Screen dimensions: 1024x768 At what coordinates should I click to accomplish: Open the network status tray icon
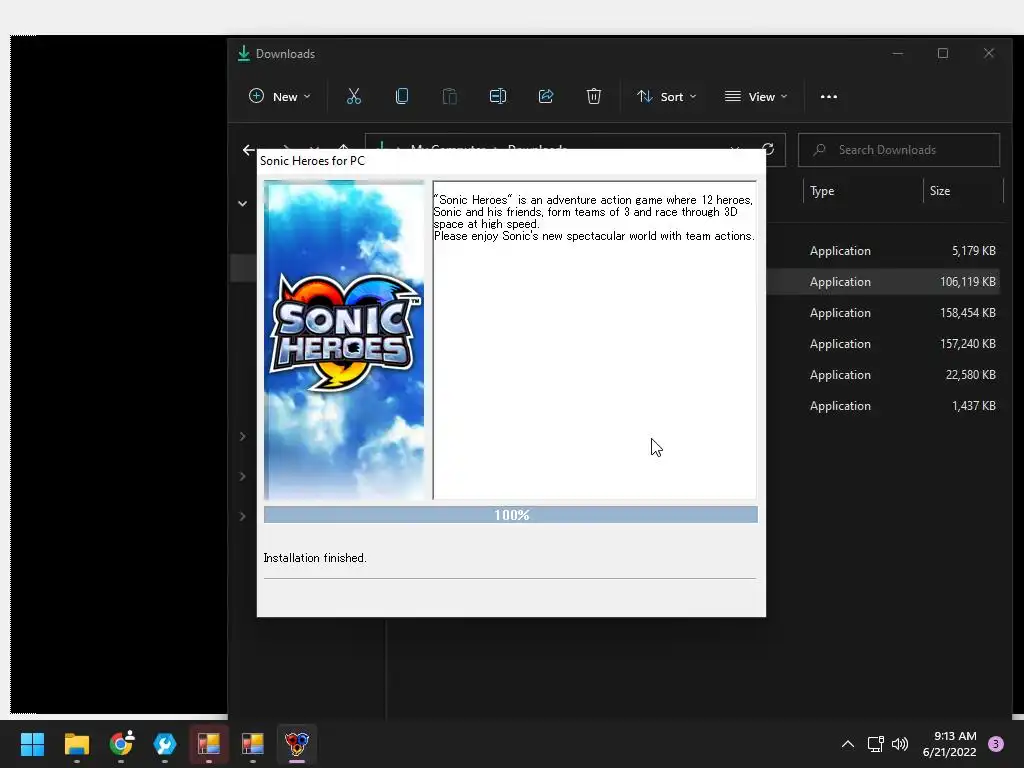click(x=876, y=744)
